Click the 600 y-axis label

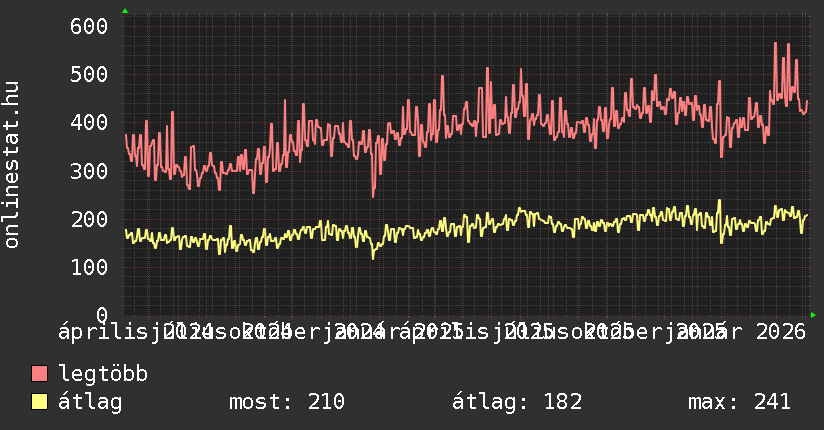[88, 26]
